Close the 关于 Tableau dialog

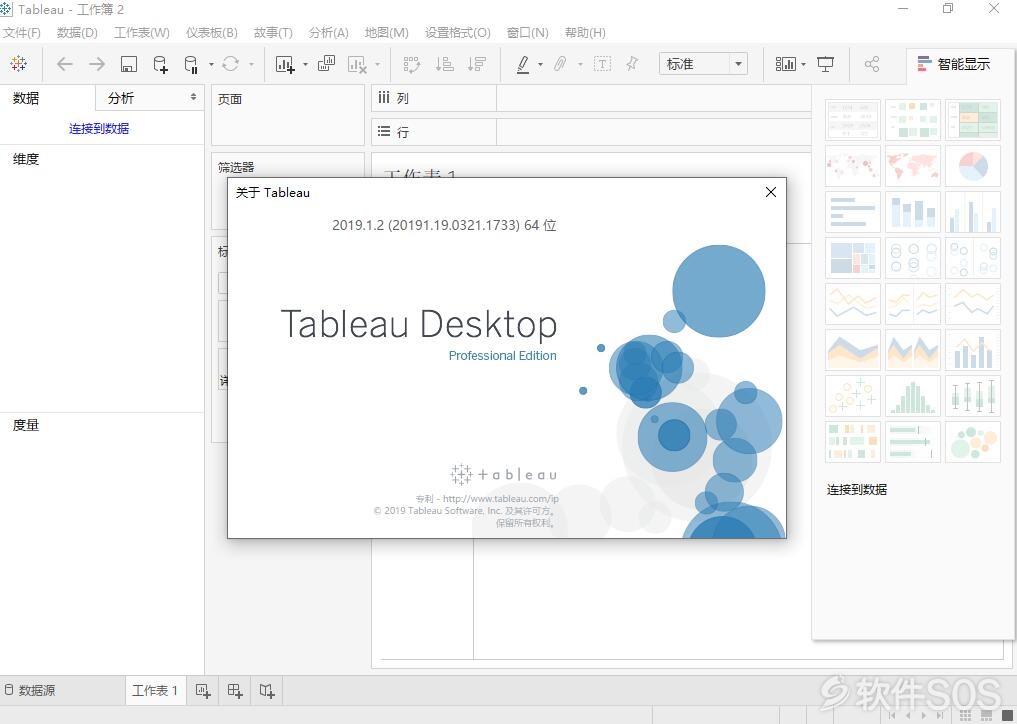pos(771,192)
